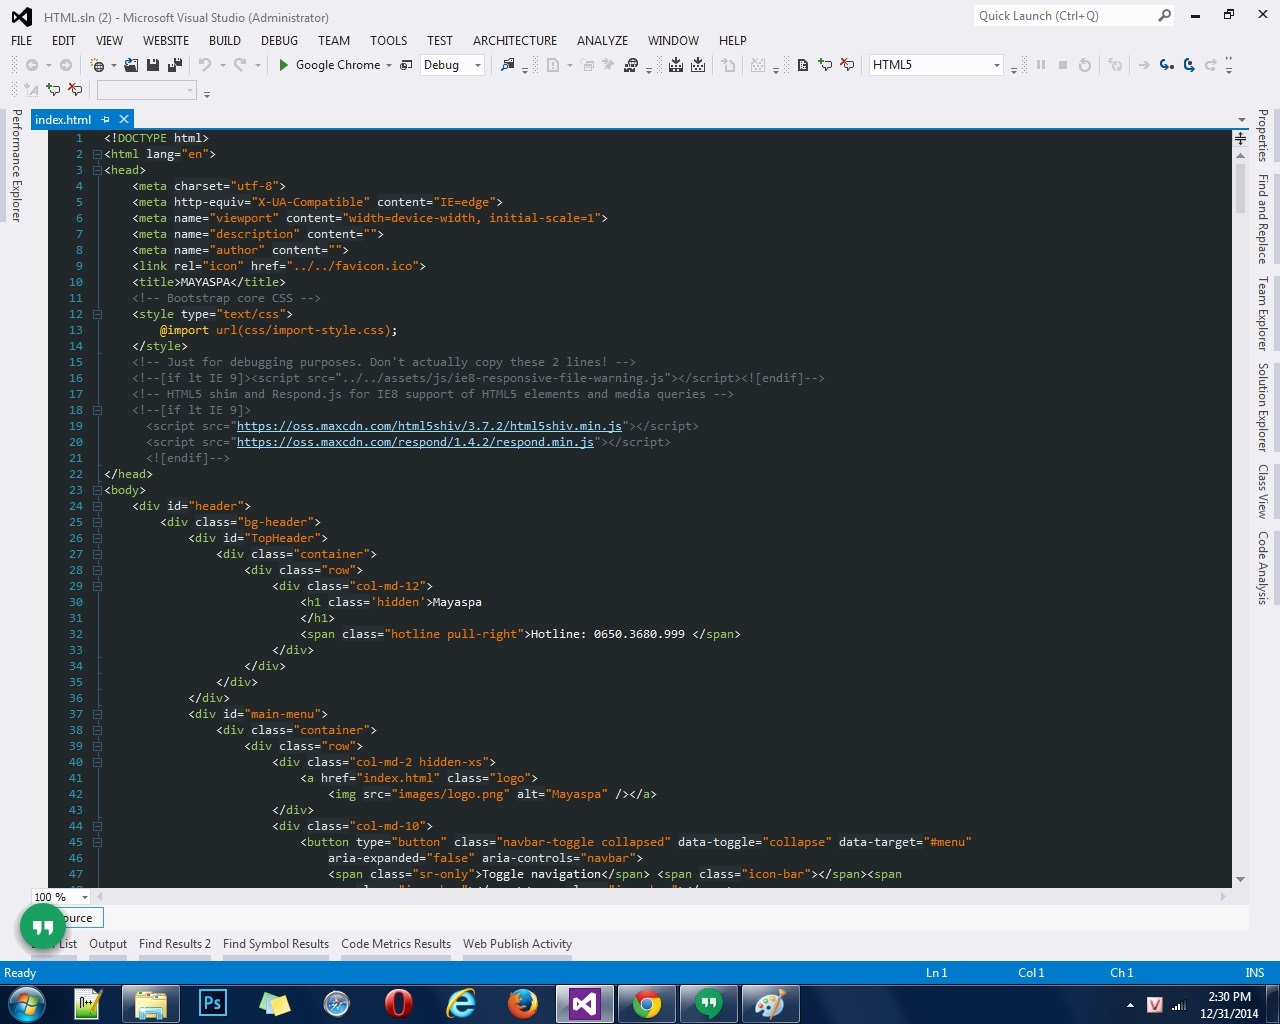This screenshot has height=1024, width=1280.
Task: Click the Undo icon
Action: click(x=205, y=65)
